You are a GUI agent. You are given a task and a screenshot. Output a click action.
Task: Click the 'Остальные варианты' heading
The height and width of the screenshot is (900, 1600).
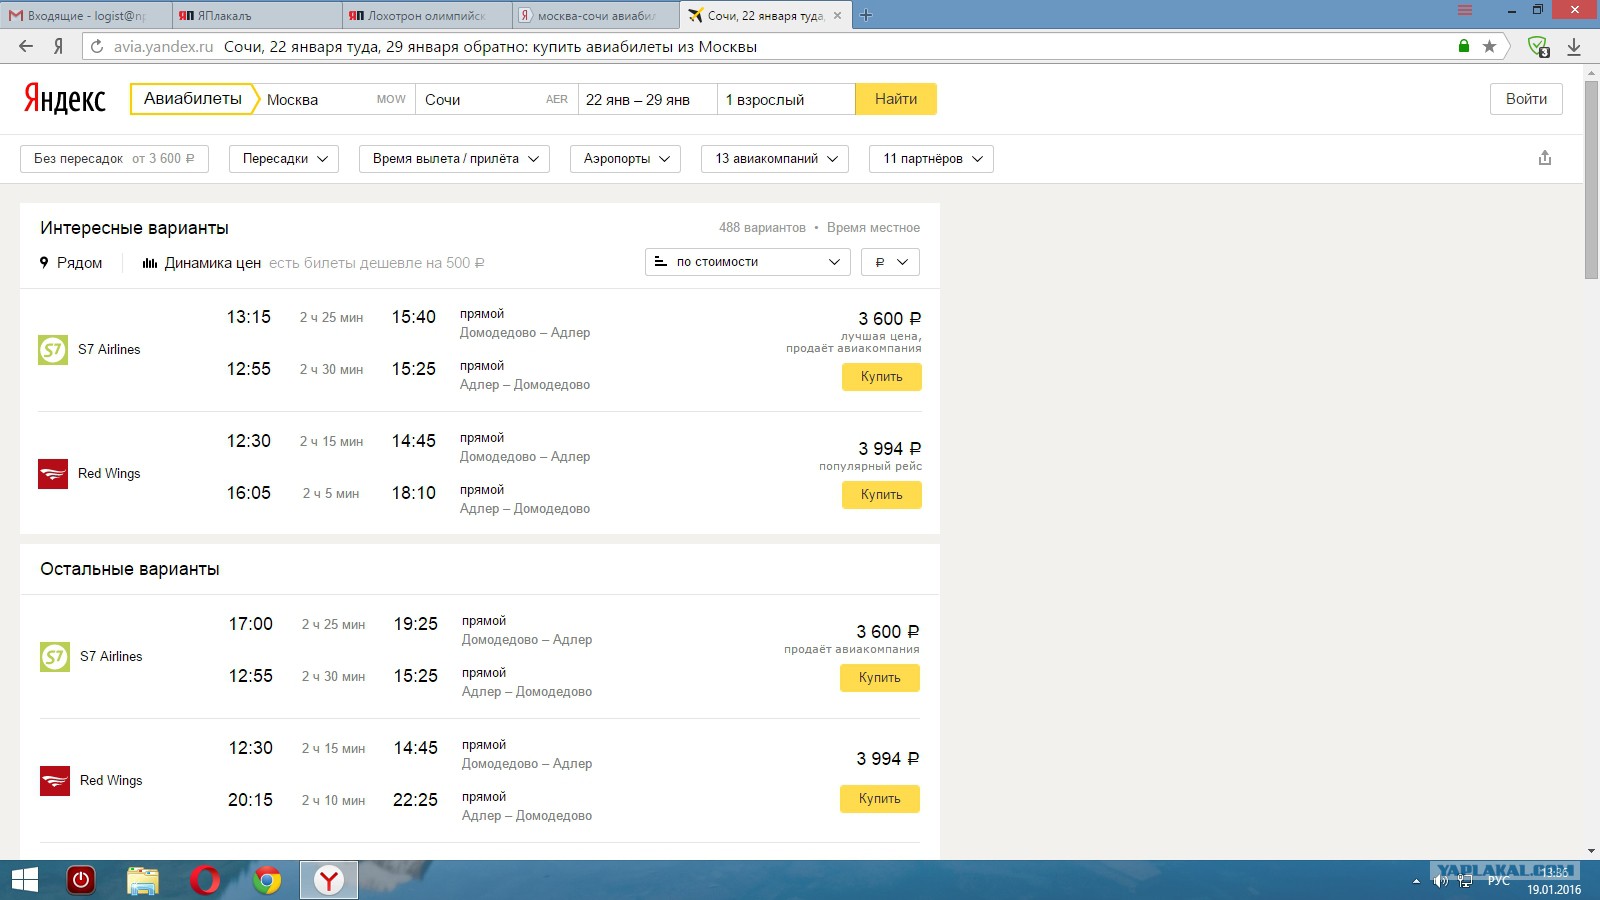(130, 569)
